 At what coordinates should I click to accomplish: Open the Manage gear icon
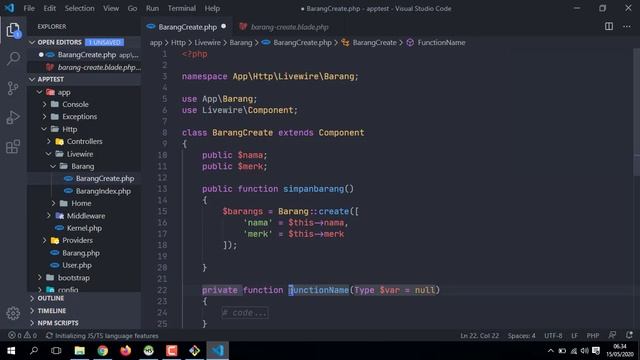[13, 313]
